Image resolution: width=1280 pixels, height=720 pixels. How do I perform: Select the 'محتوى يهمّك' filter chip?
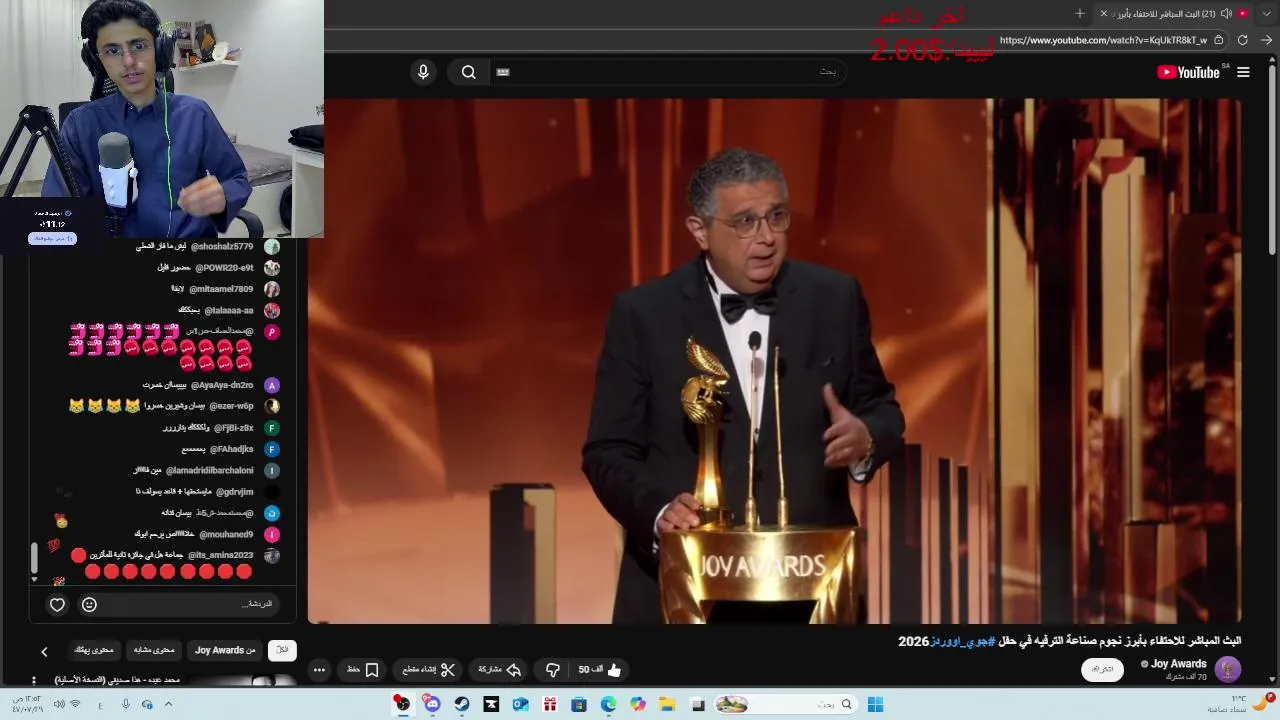94,650
